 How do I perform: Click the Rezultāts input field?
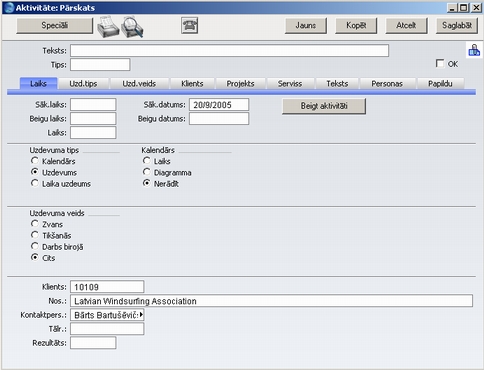point(93,343)
